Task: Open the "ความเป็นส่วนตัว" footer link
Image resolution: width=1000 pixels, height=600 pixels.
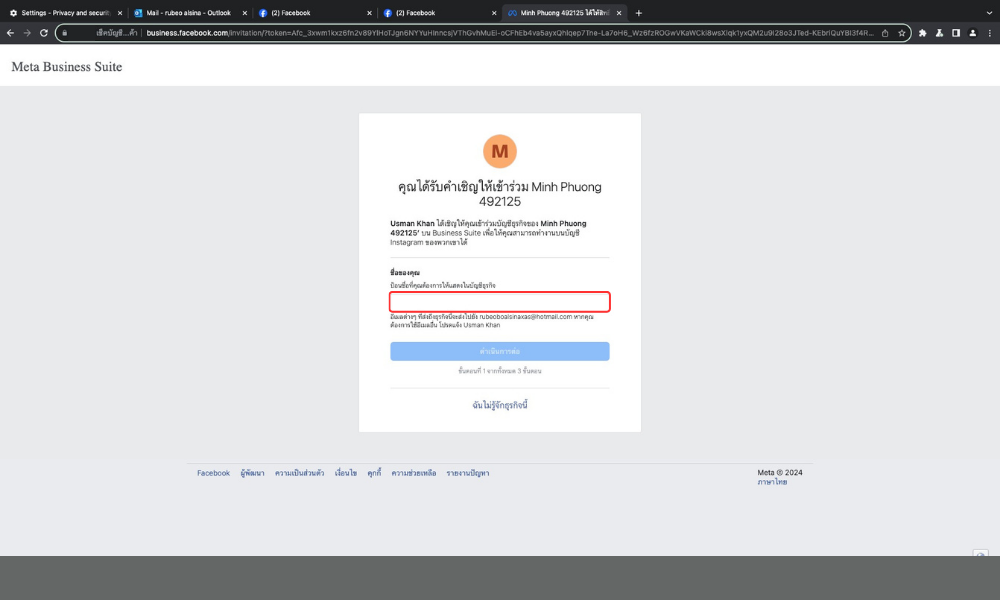Action: coord(299,473)
